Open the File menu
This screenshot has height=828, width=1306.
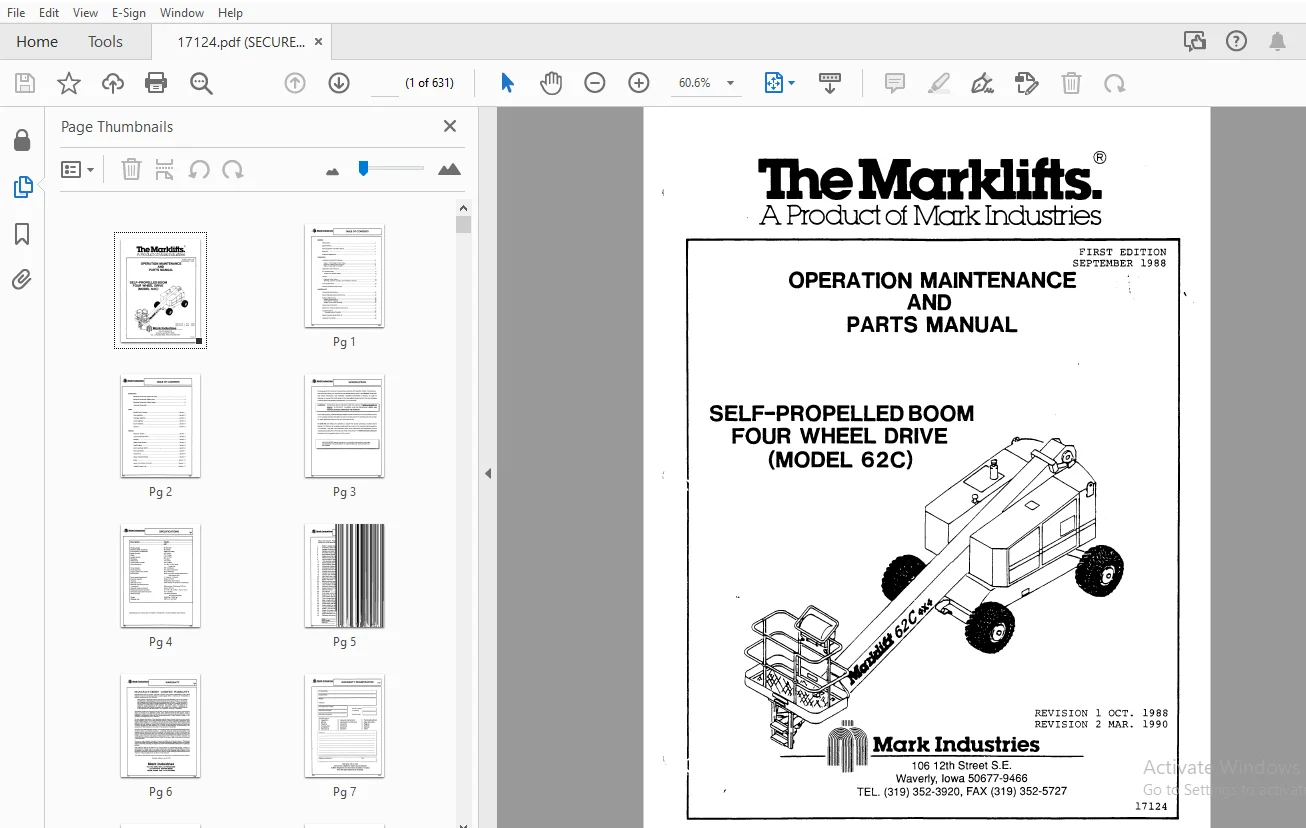coord(16,12)
